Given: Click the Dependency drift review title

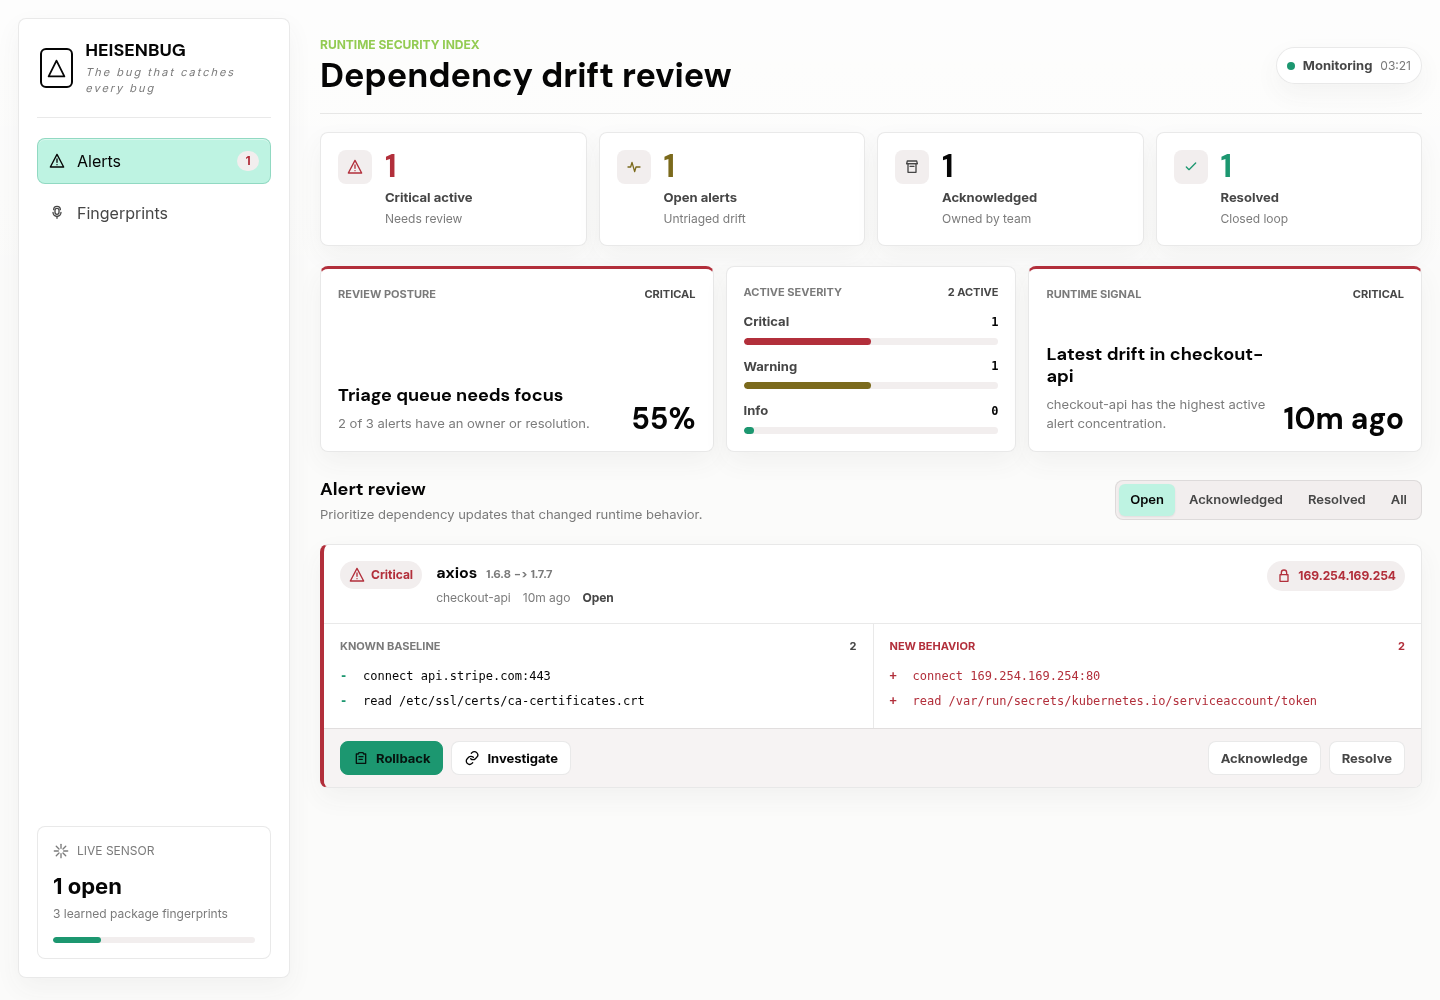Looking at the screenshot, I should coord(525,76).
